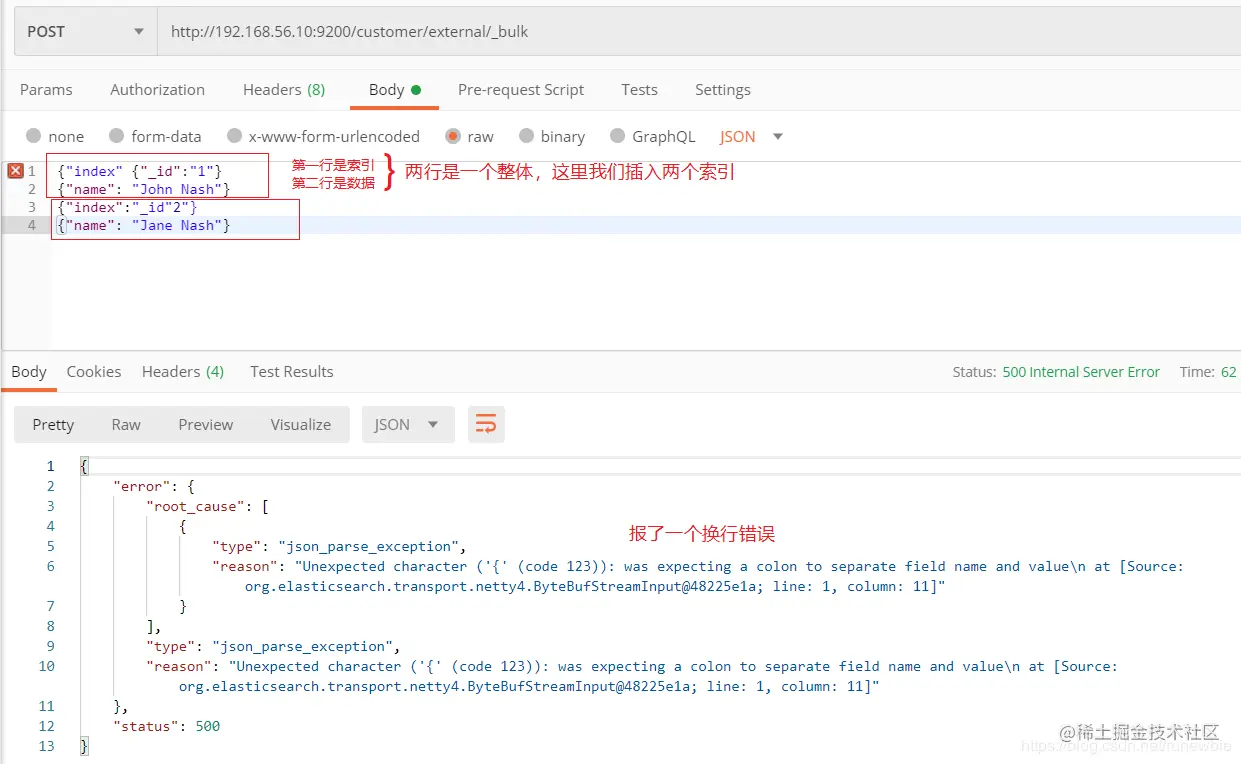The width and height of the screenshot is (1241, 764).
Task: Click the red error icon on line 1
Action: pyautogui.click(x=15, y=171)
